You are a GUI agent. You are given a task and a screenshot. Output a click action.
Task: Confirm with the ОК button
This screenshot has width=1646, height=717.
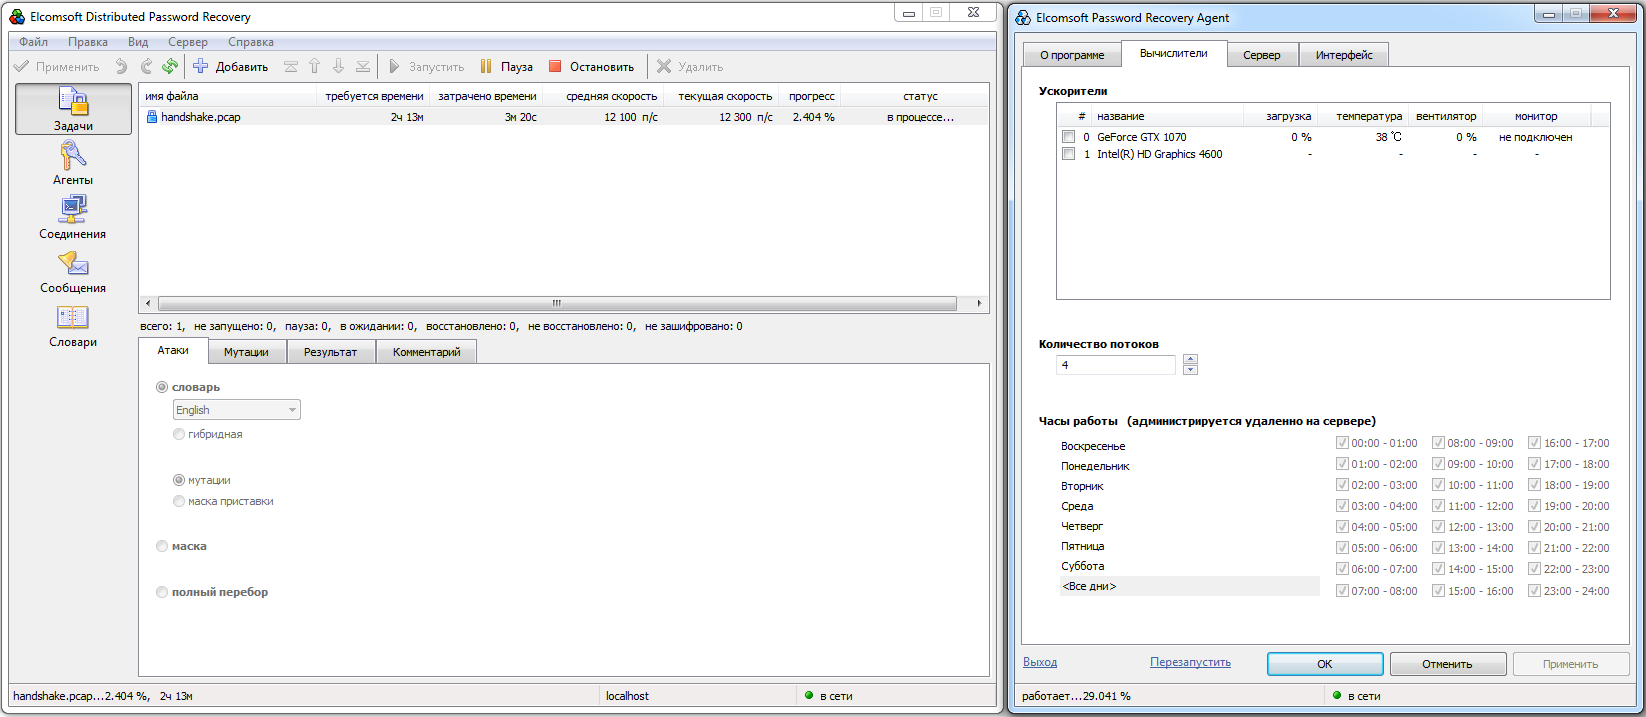coord(1325,664)
